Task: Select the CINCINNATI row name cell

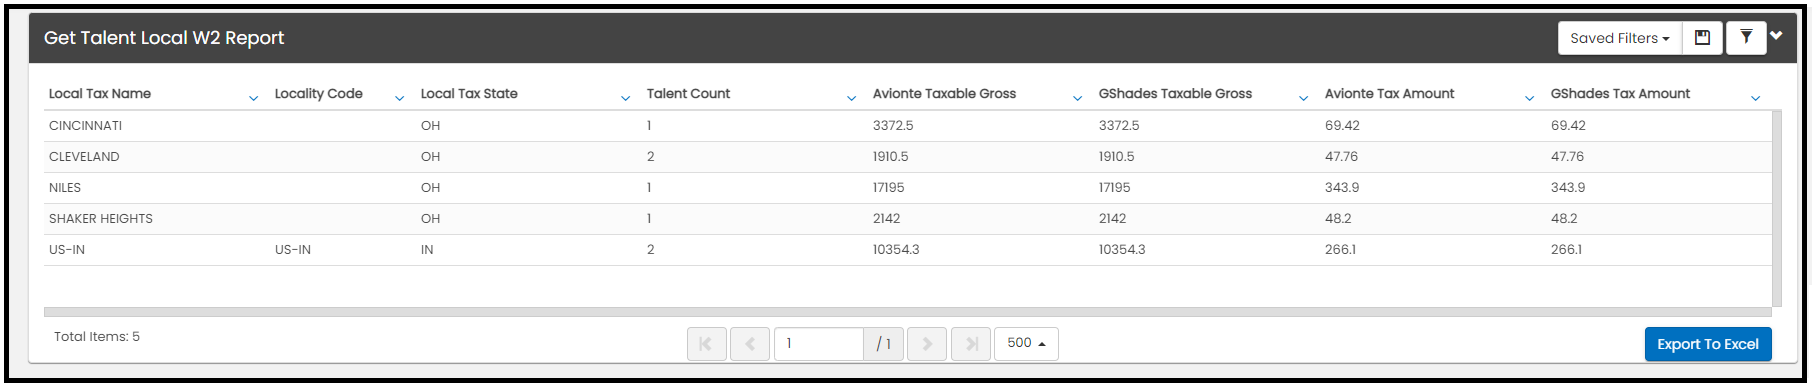Action: pos(86,126)
